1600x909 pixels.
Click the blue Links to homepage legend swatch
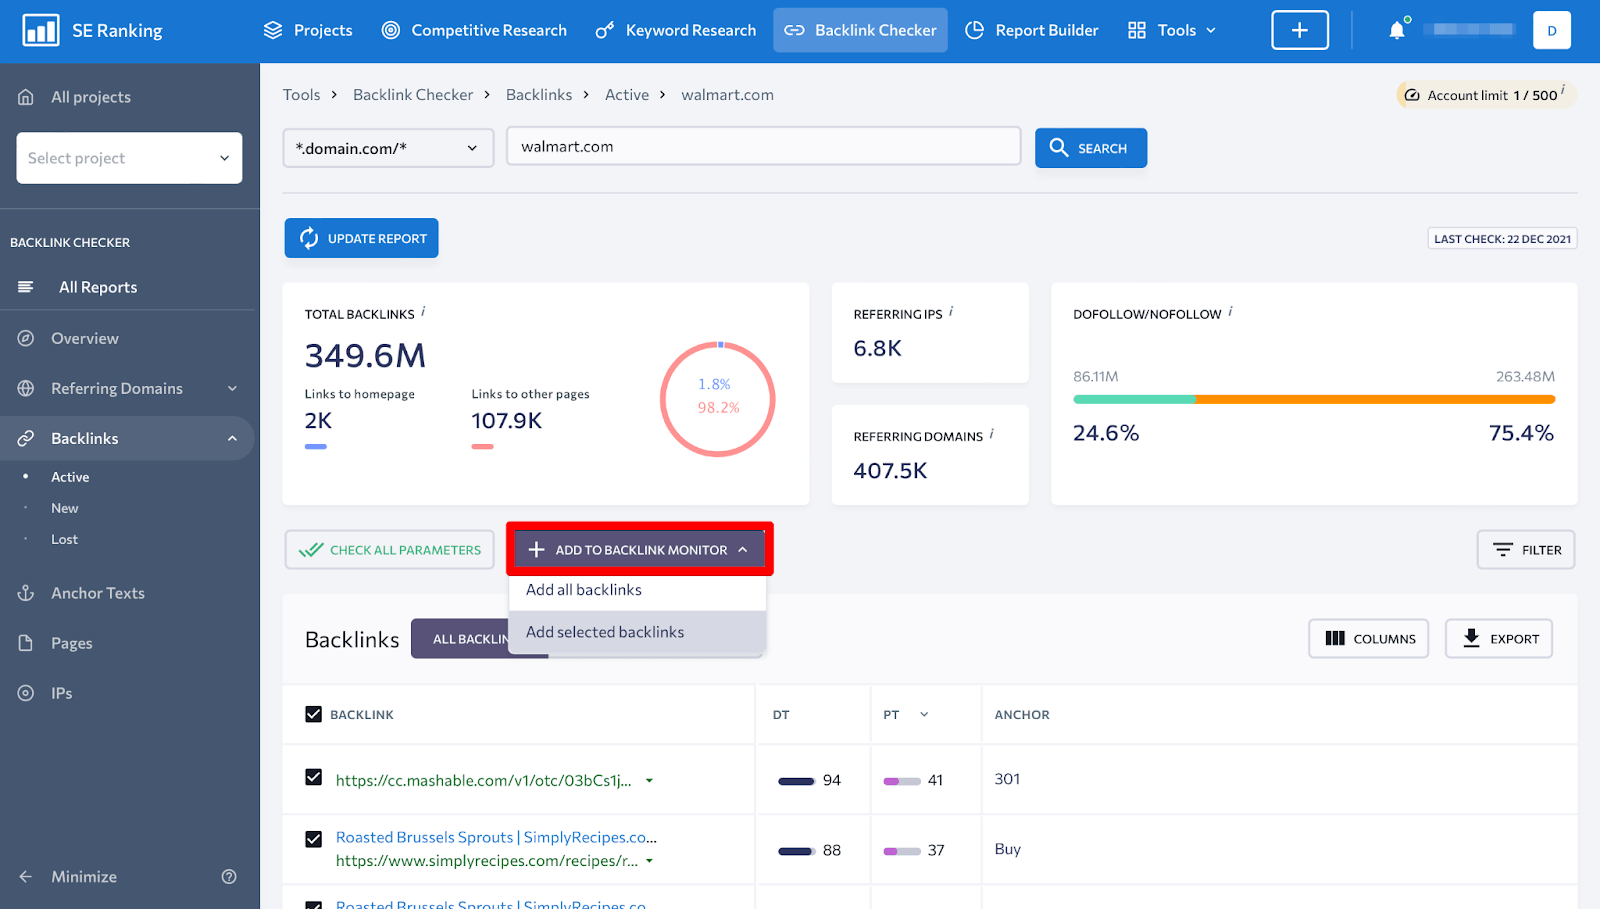tap(316, 446)
